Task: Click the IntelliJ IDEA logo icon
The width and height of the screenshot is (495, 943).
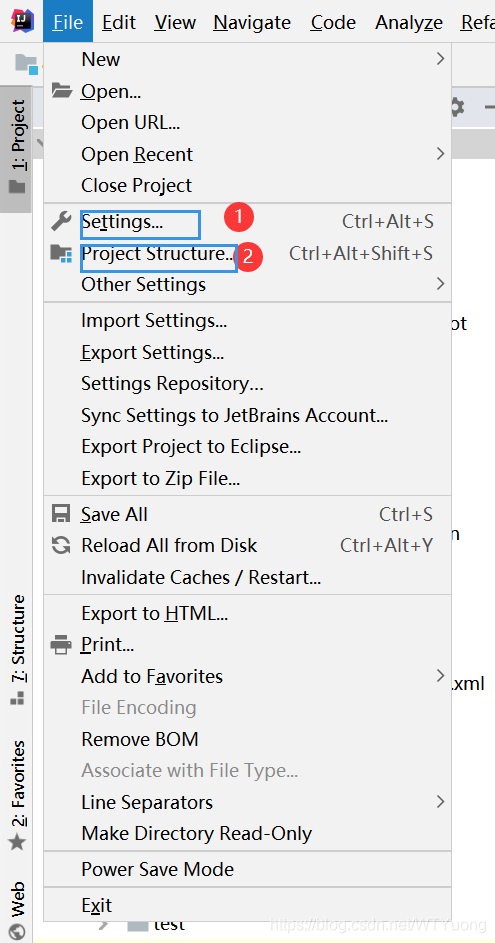Action: (x=22, y=21)
